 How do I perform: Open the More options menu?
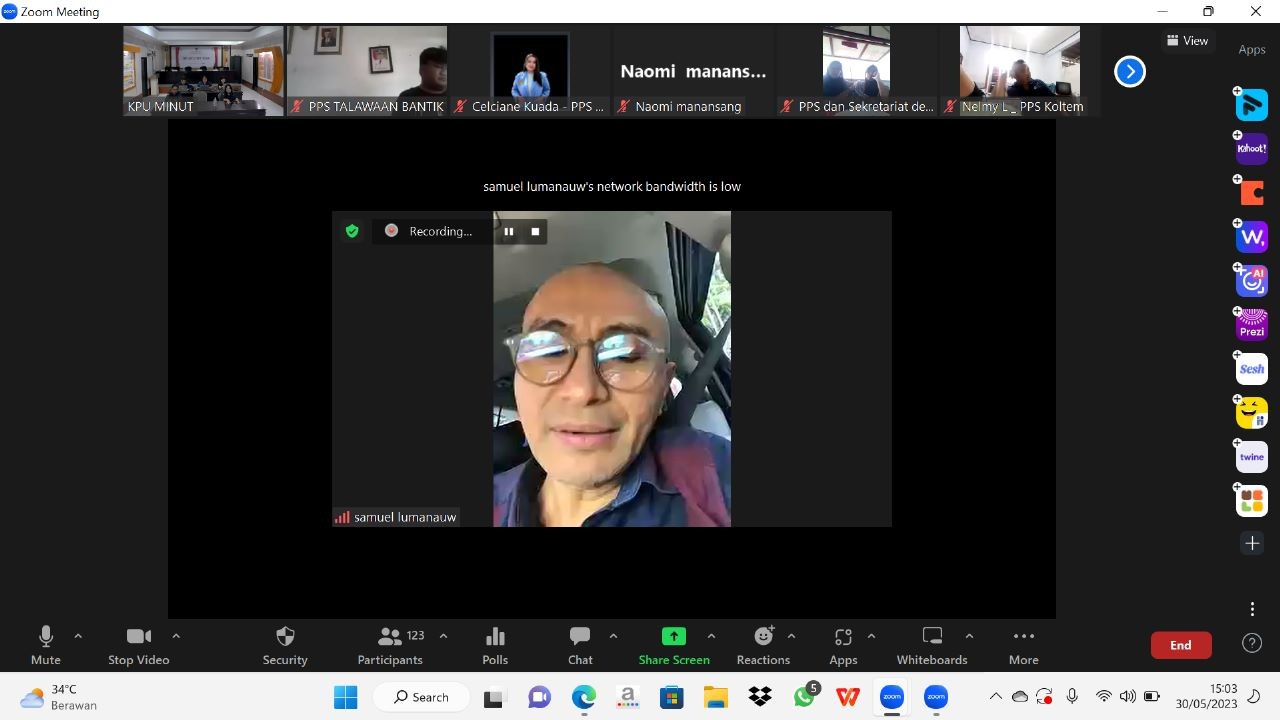click(1023, 645)
